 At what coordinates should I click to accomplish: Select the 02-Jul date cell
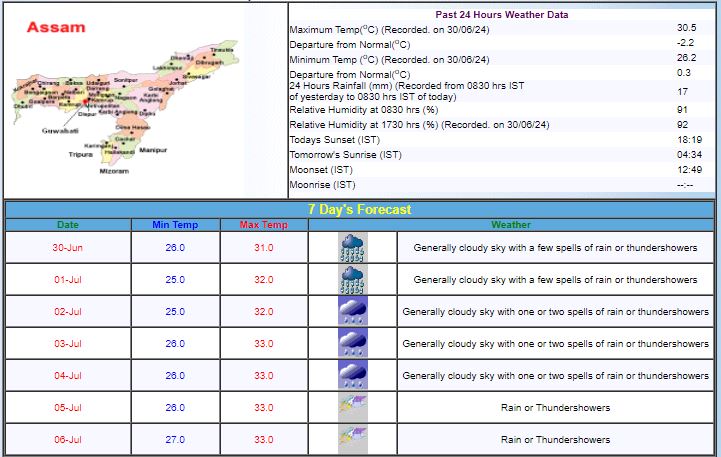tap(68, 311)
